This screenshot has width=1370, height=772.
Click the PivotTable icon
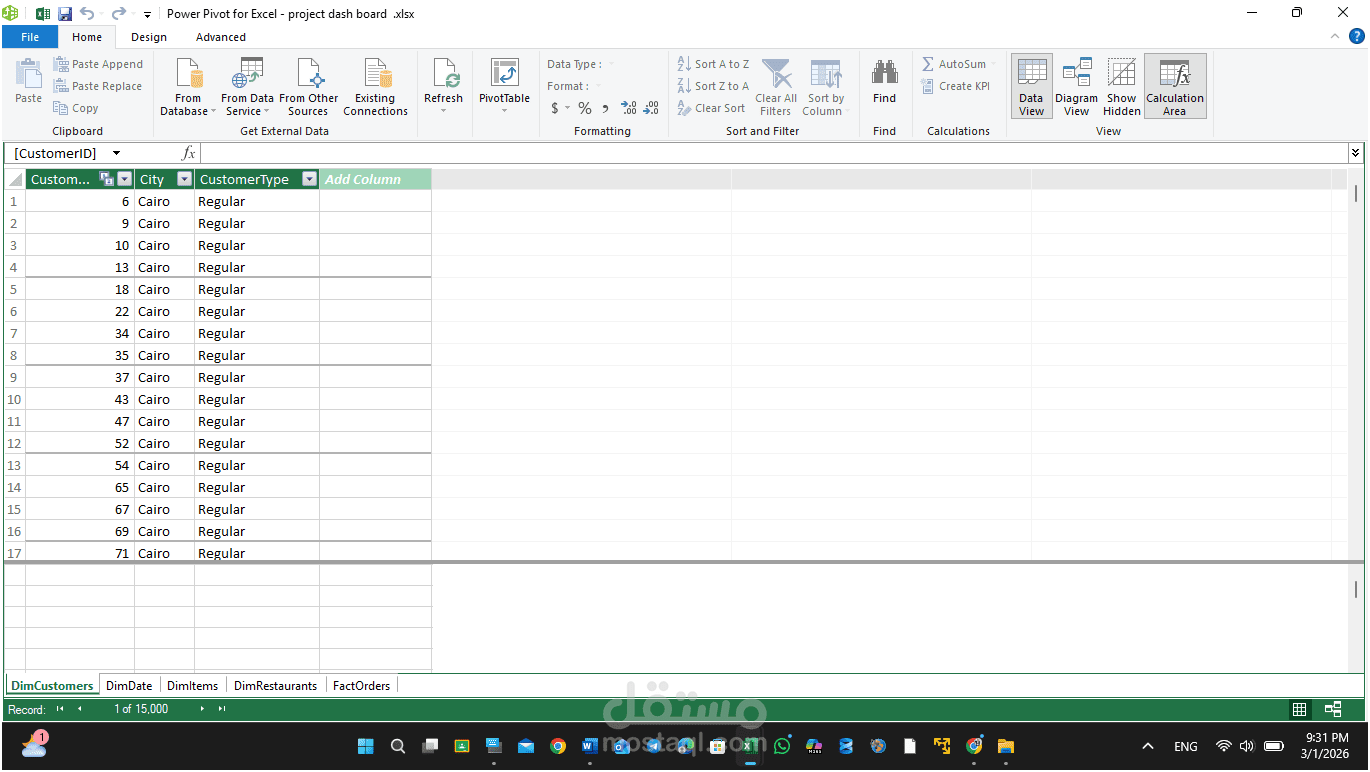504,73
